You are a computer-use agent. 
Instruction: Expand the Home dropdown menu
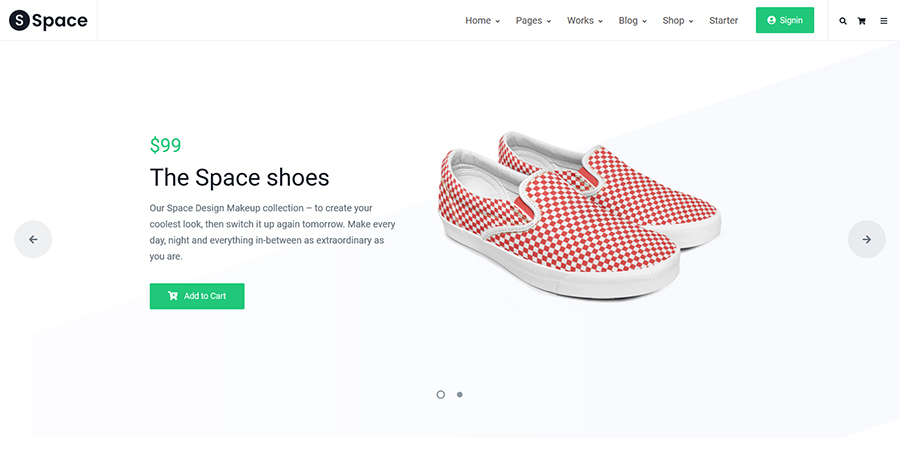tap(482, 21)
